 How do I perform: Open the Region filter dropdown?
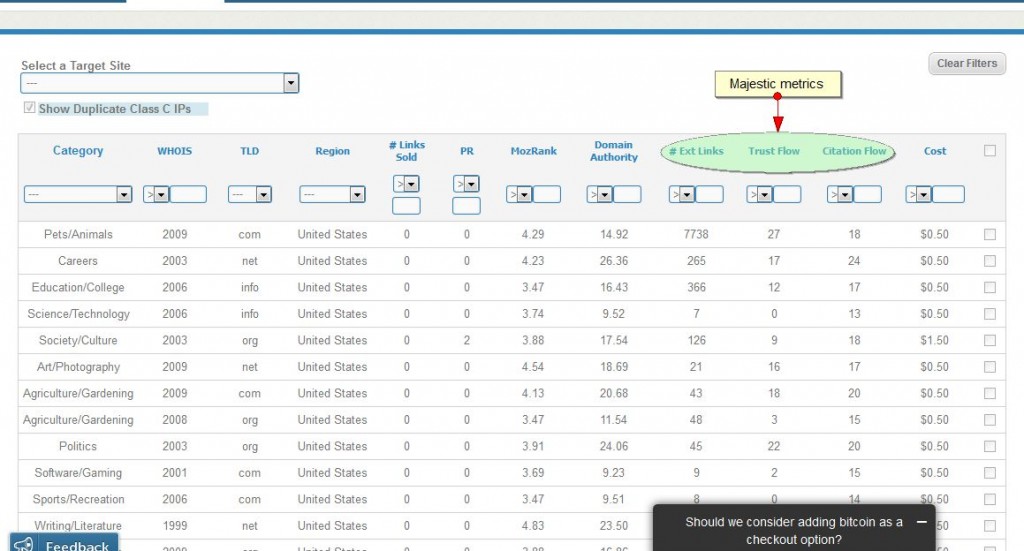pyautogui.click(x=332, y=194)
